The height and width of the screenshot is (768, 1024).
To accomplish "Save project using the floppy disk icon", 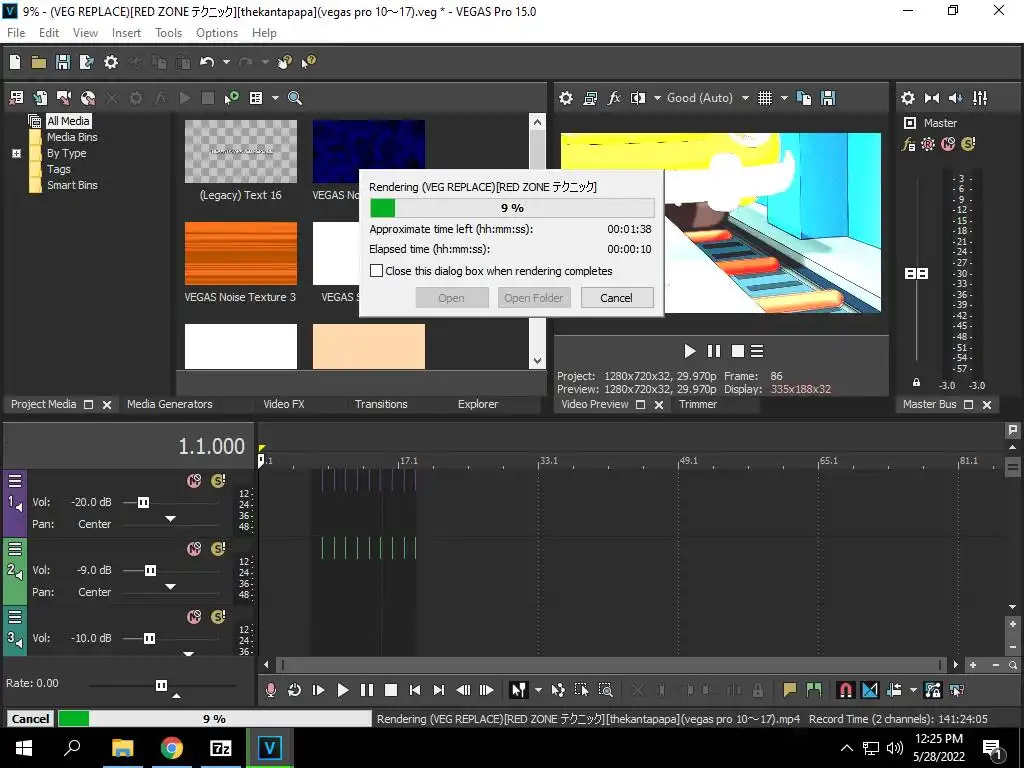I will [63, 62].
